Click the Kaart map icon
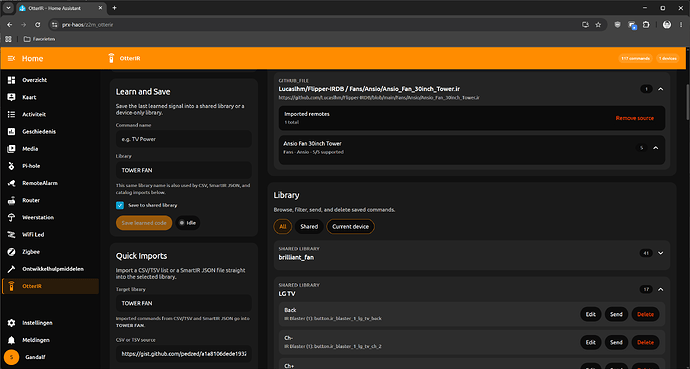Screen dimensions: 690x369 pyautogui.click(x=11, y=97)
